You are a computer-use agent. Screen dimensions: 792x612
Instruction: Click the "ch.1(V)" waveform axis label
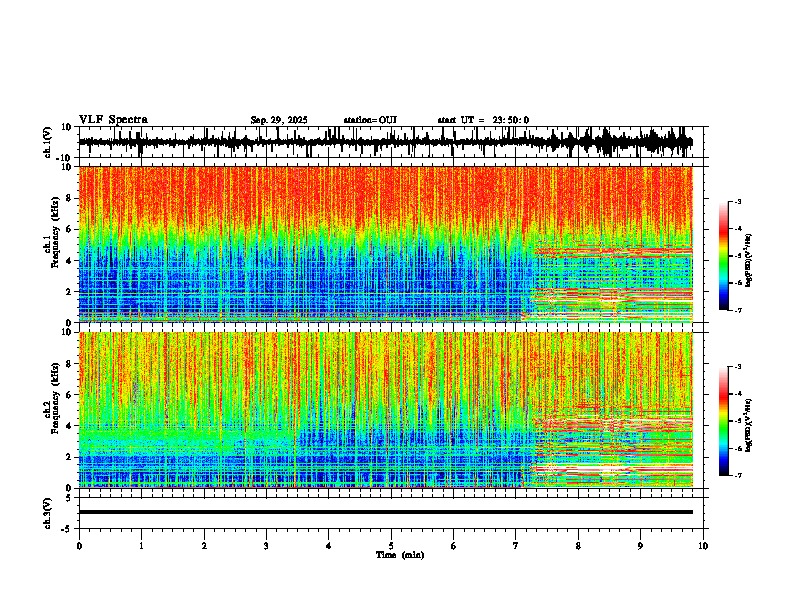point(48,142)
